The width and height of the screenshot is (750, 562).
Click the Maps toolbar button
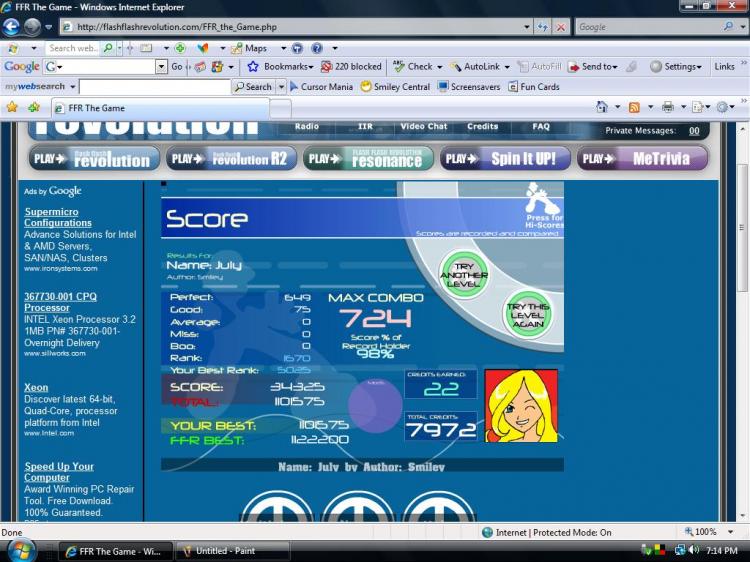click(249, 48)
